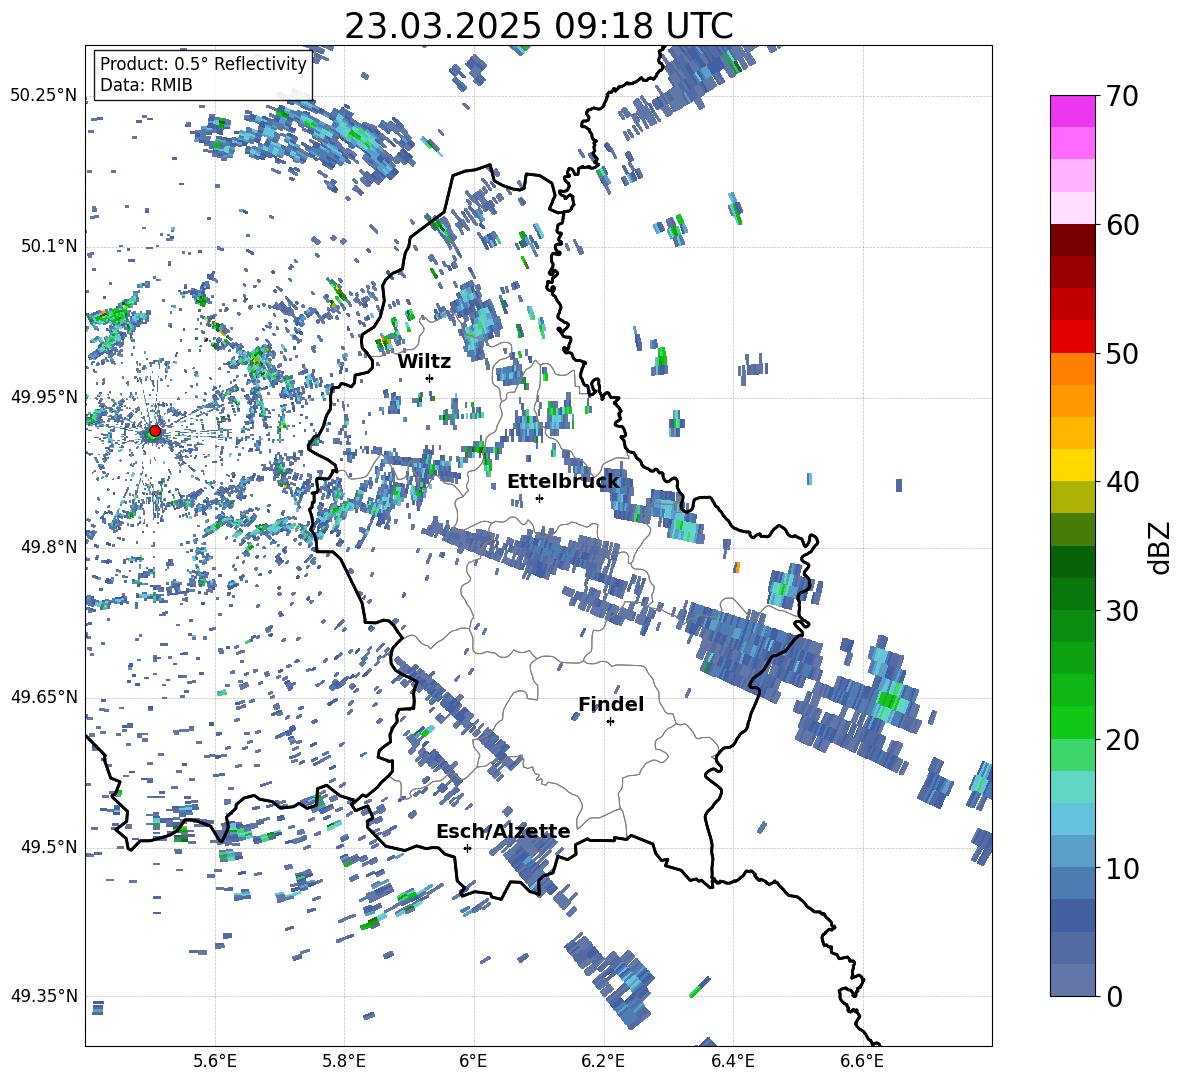Click the 50.25°N latitude label
Viewport: 1184px width, 1081px height.
(x=44, y=96)
